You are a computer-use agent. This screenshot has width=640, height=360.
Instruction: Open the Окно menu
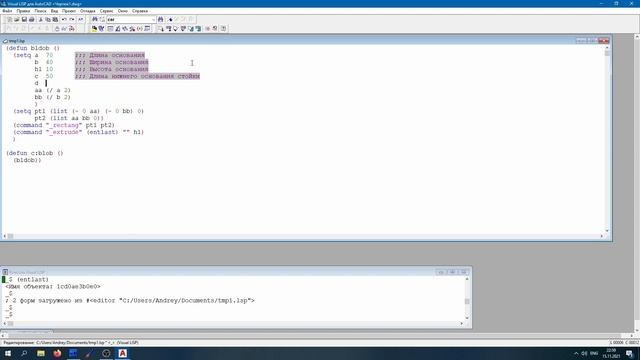pyautogui.click(x=122, y=11)
